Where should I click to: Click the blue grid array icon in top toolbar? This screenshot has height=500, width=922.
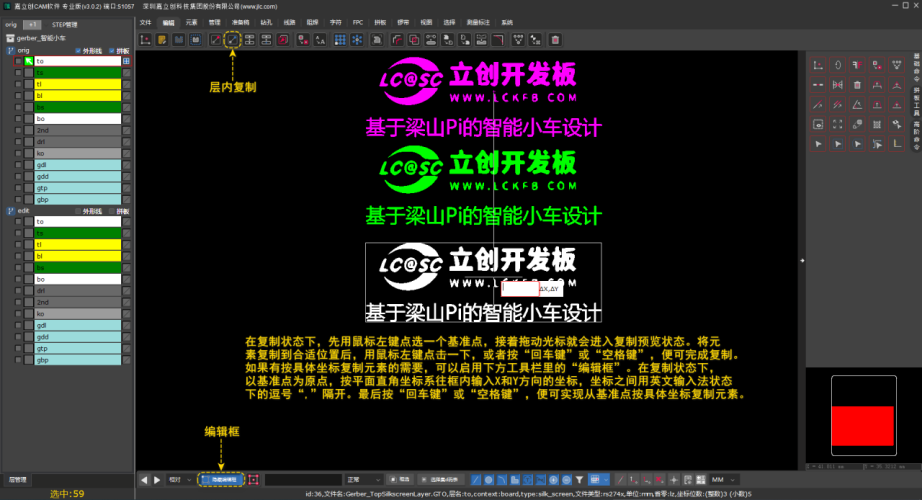point(340,40)
